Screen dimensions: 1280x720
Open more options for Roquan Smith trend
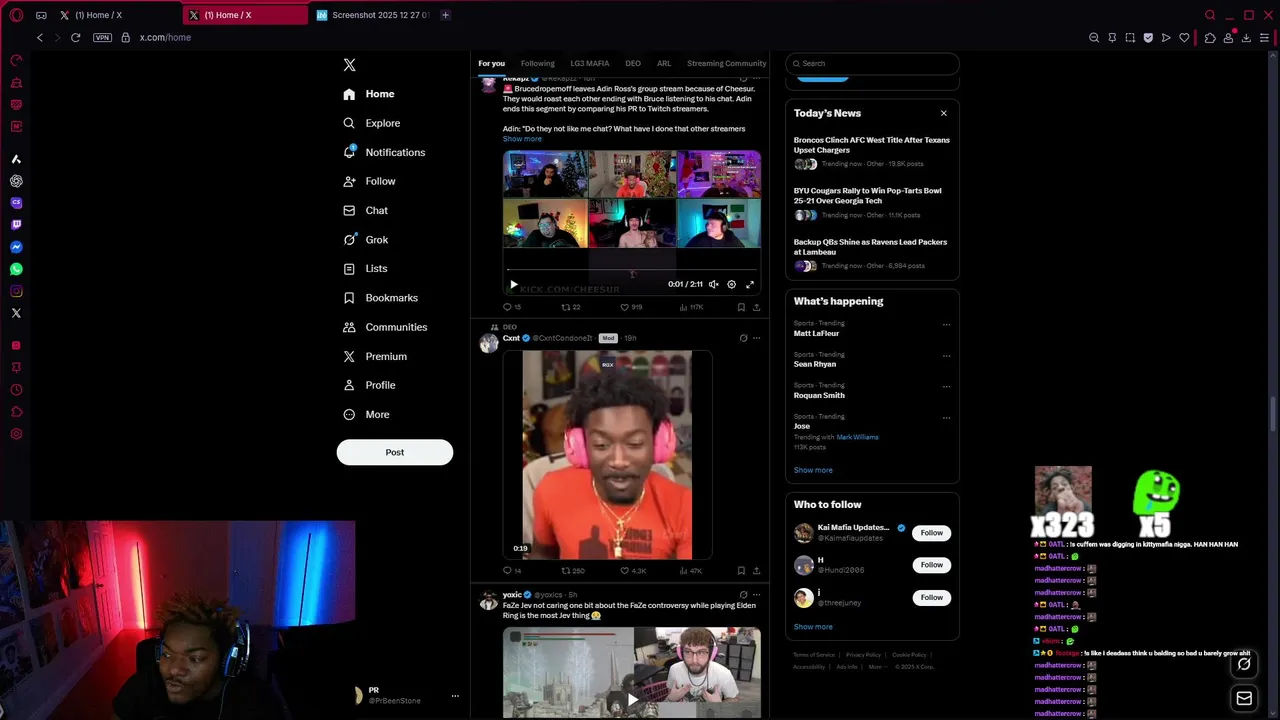(x=946, y=387)
